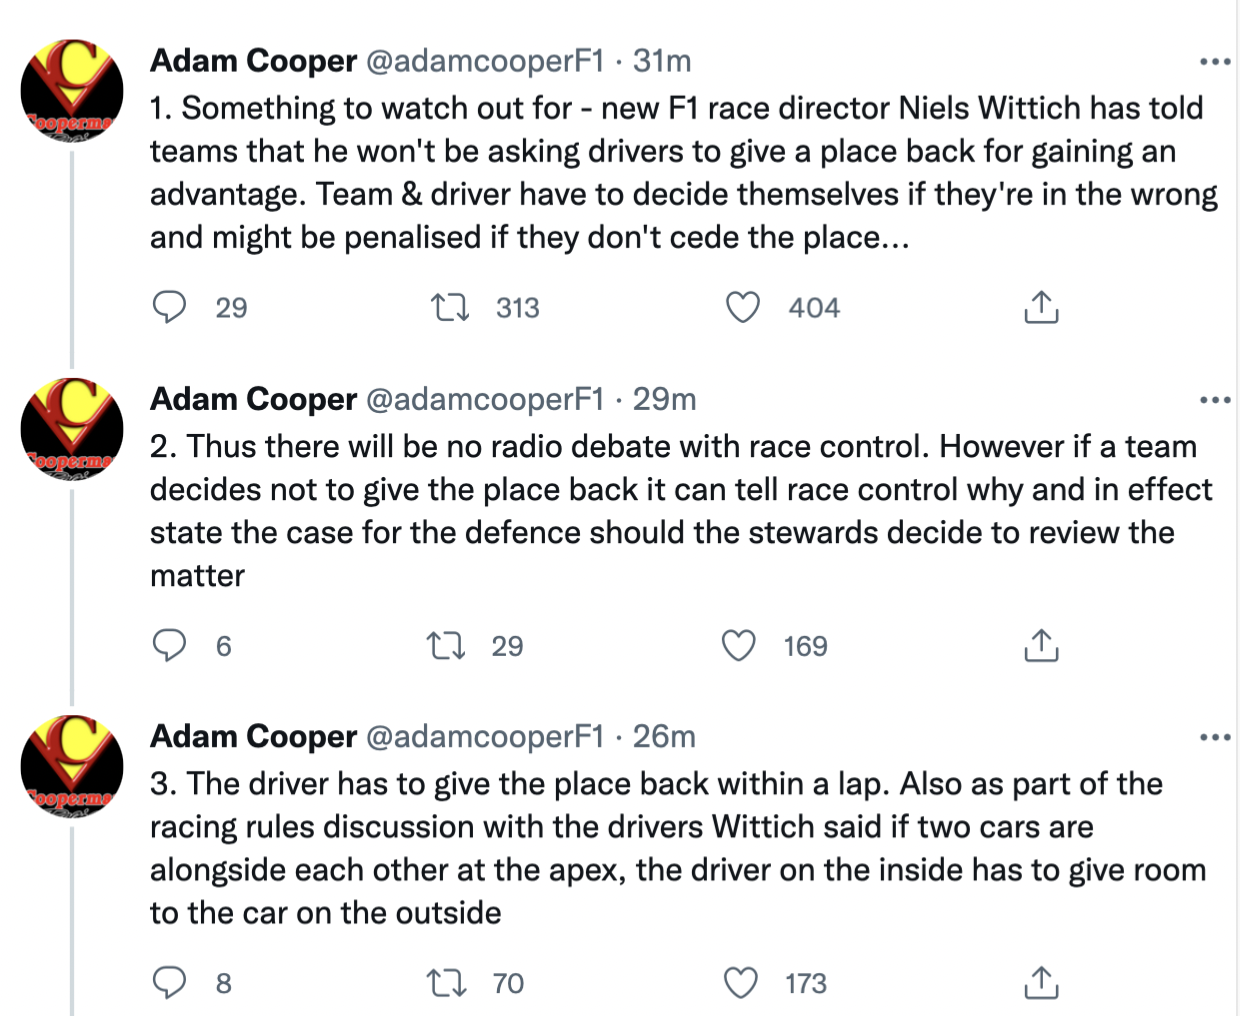The height and width of the screenshot is (1016, 1240).
Task: Retweet the first tweet with 313 retweets
Action: coord(450,307)
